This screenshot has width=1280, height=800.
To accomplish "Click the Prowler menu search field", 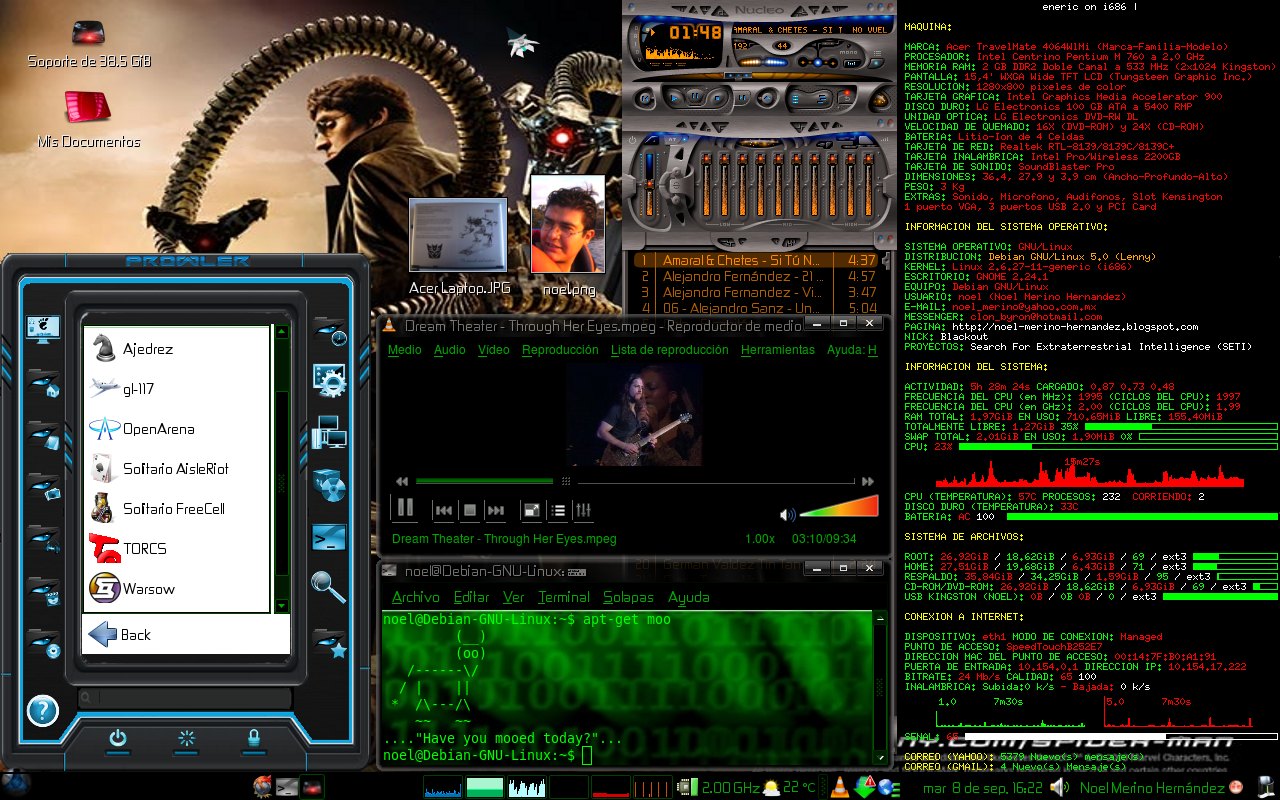I will [x=186, y=697].
